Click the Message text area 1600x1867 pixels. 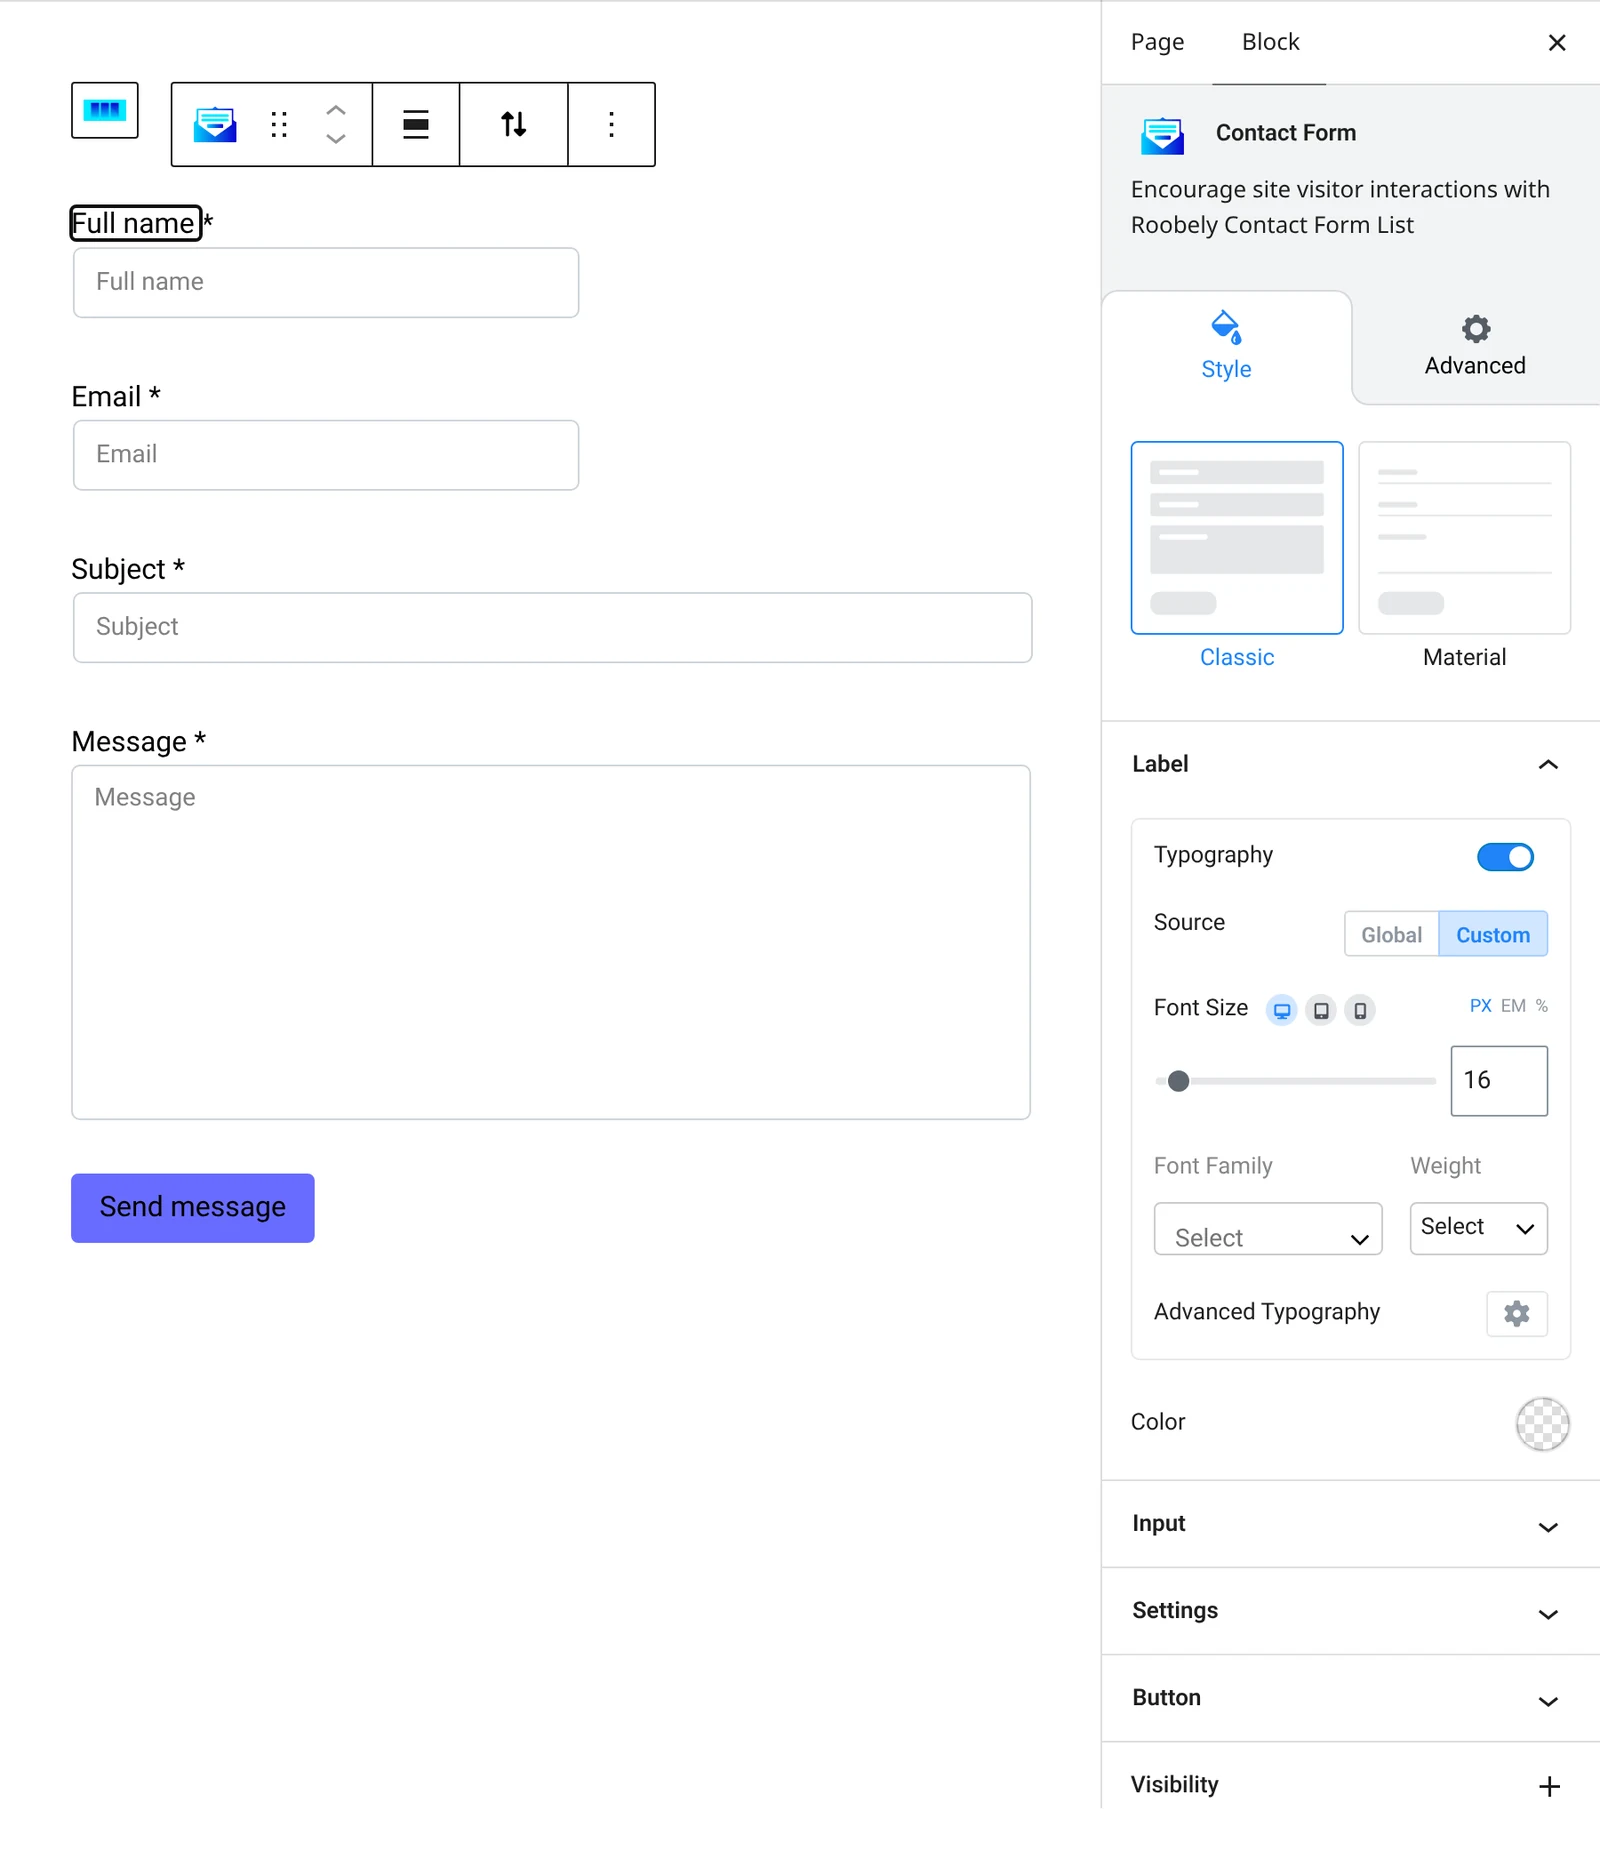coord(551,942)
